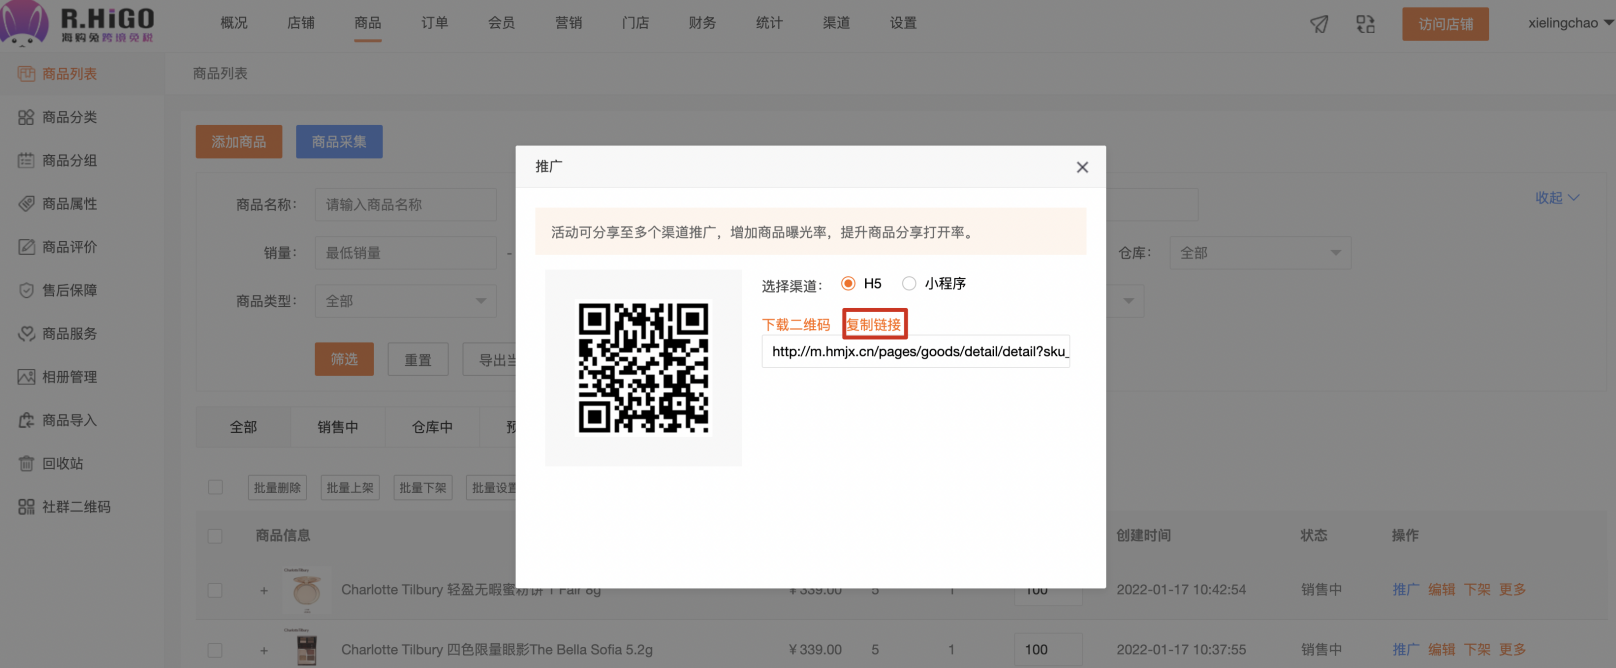Click the 社群二维码 grid icon
Screen dimensions: 1616x668
pos(26,507)
